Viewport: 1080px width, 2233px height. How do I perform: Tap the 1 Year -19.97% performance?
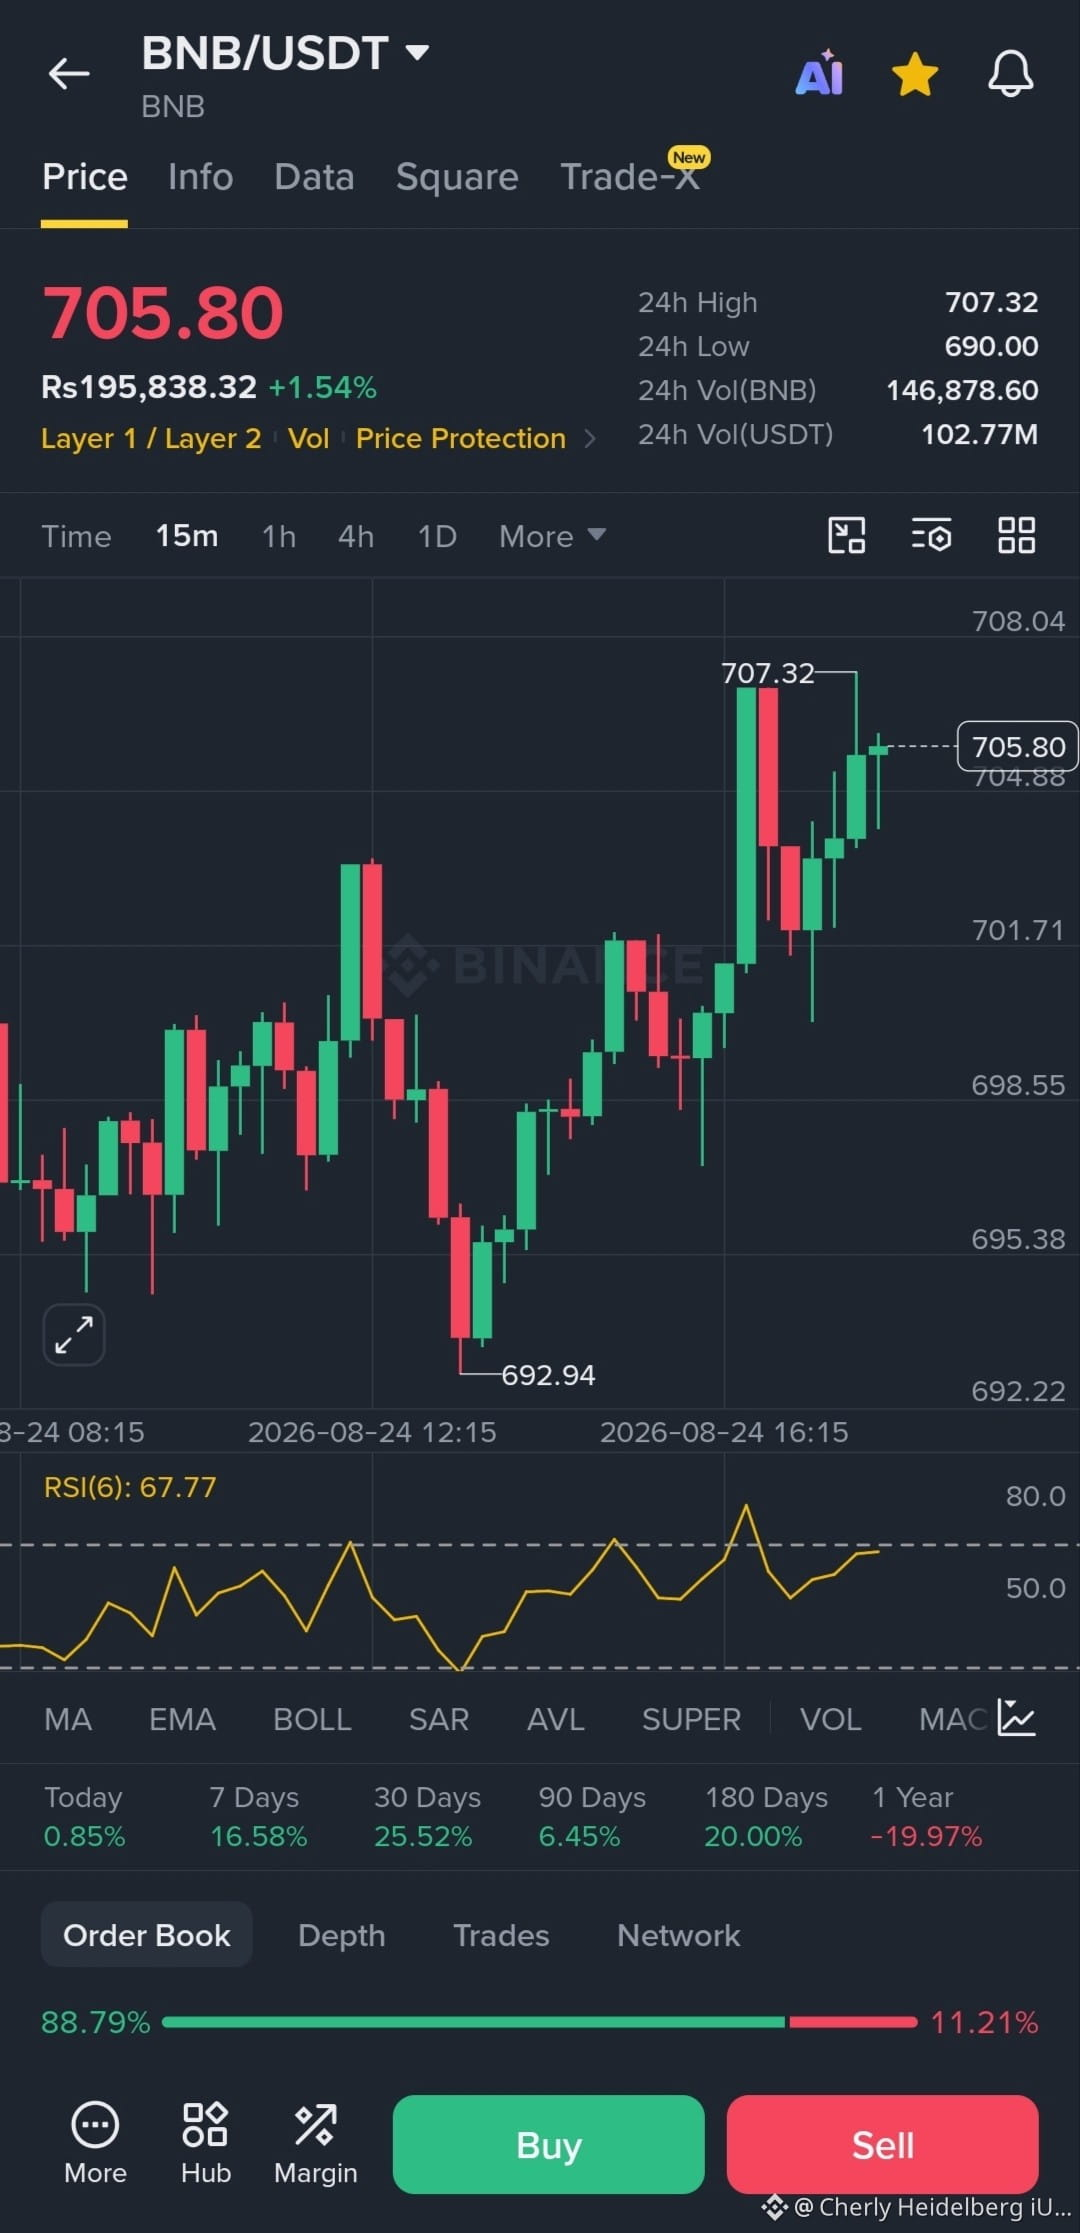926,1816
